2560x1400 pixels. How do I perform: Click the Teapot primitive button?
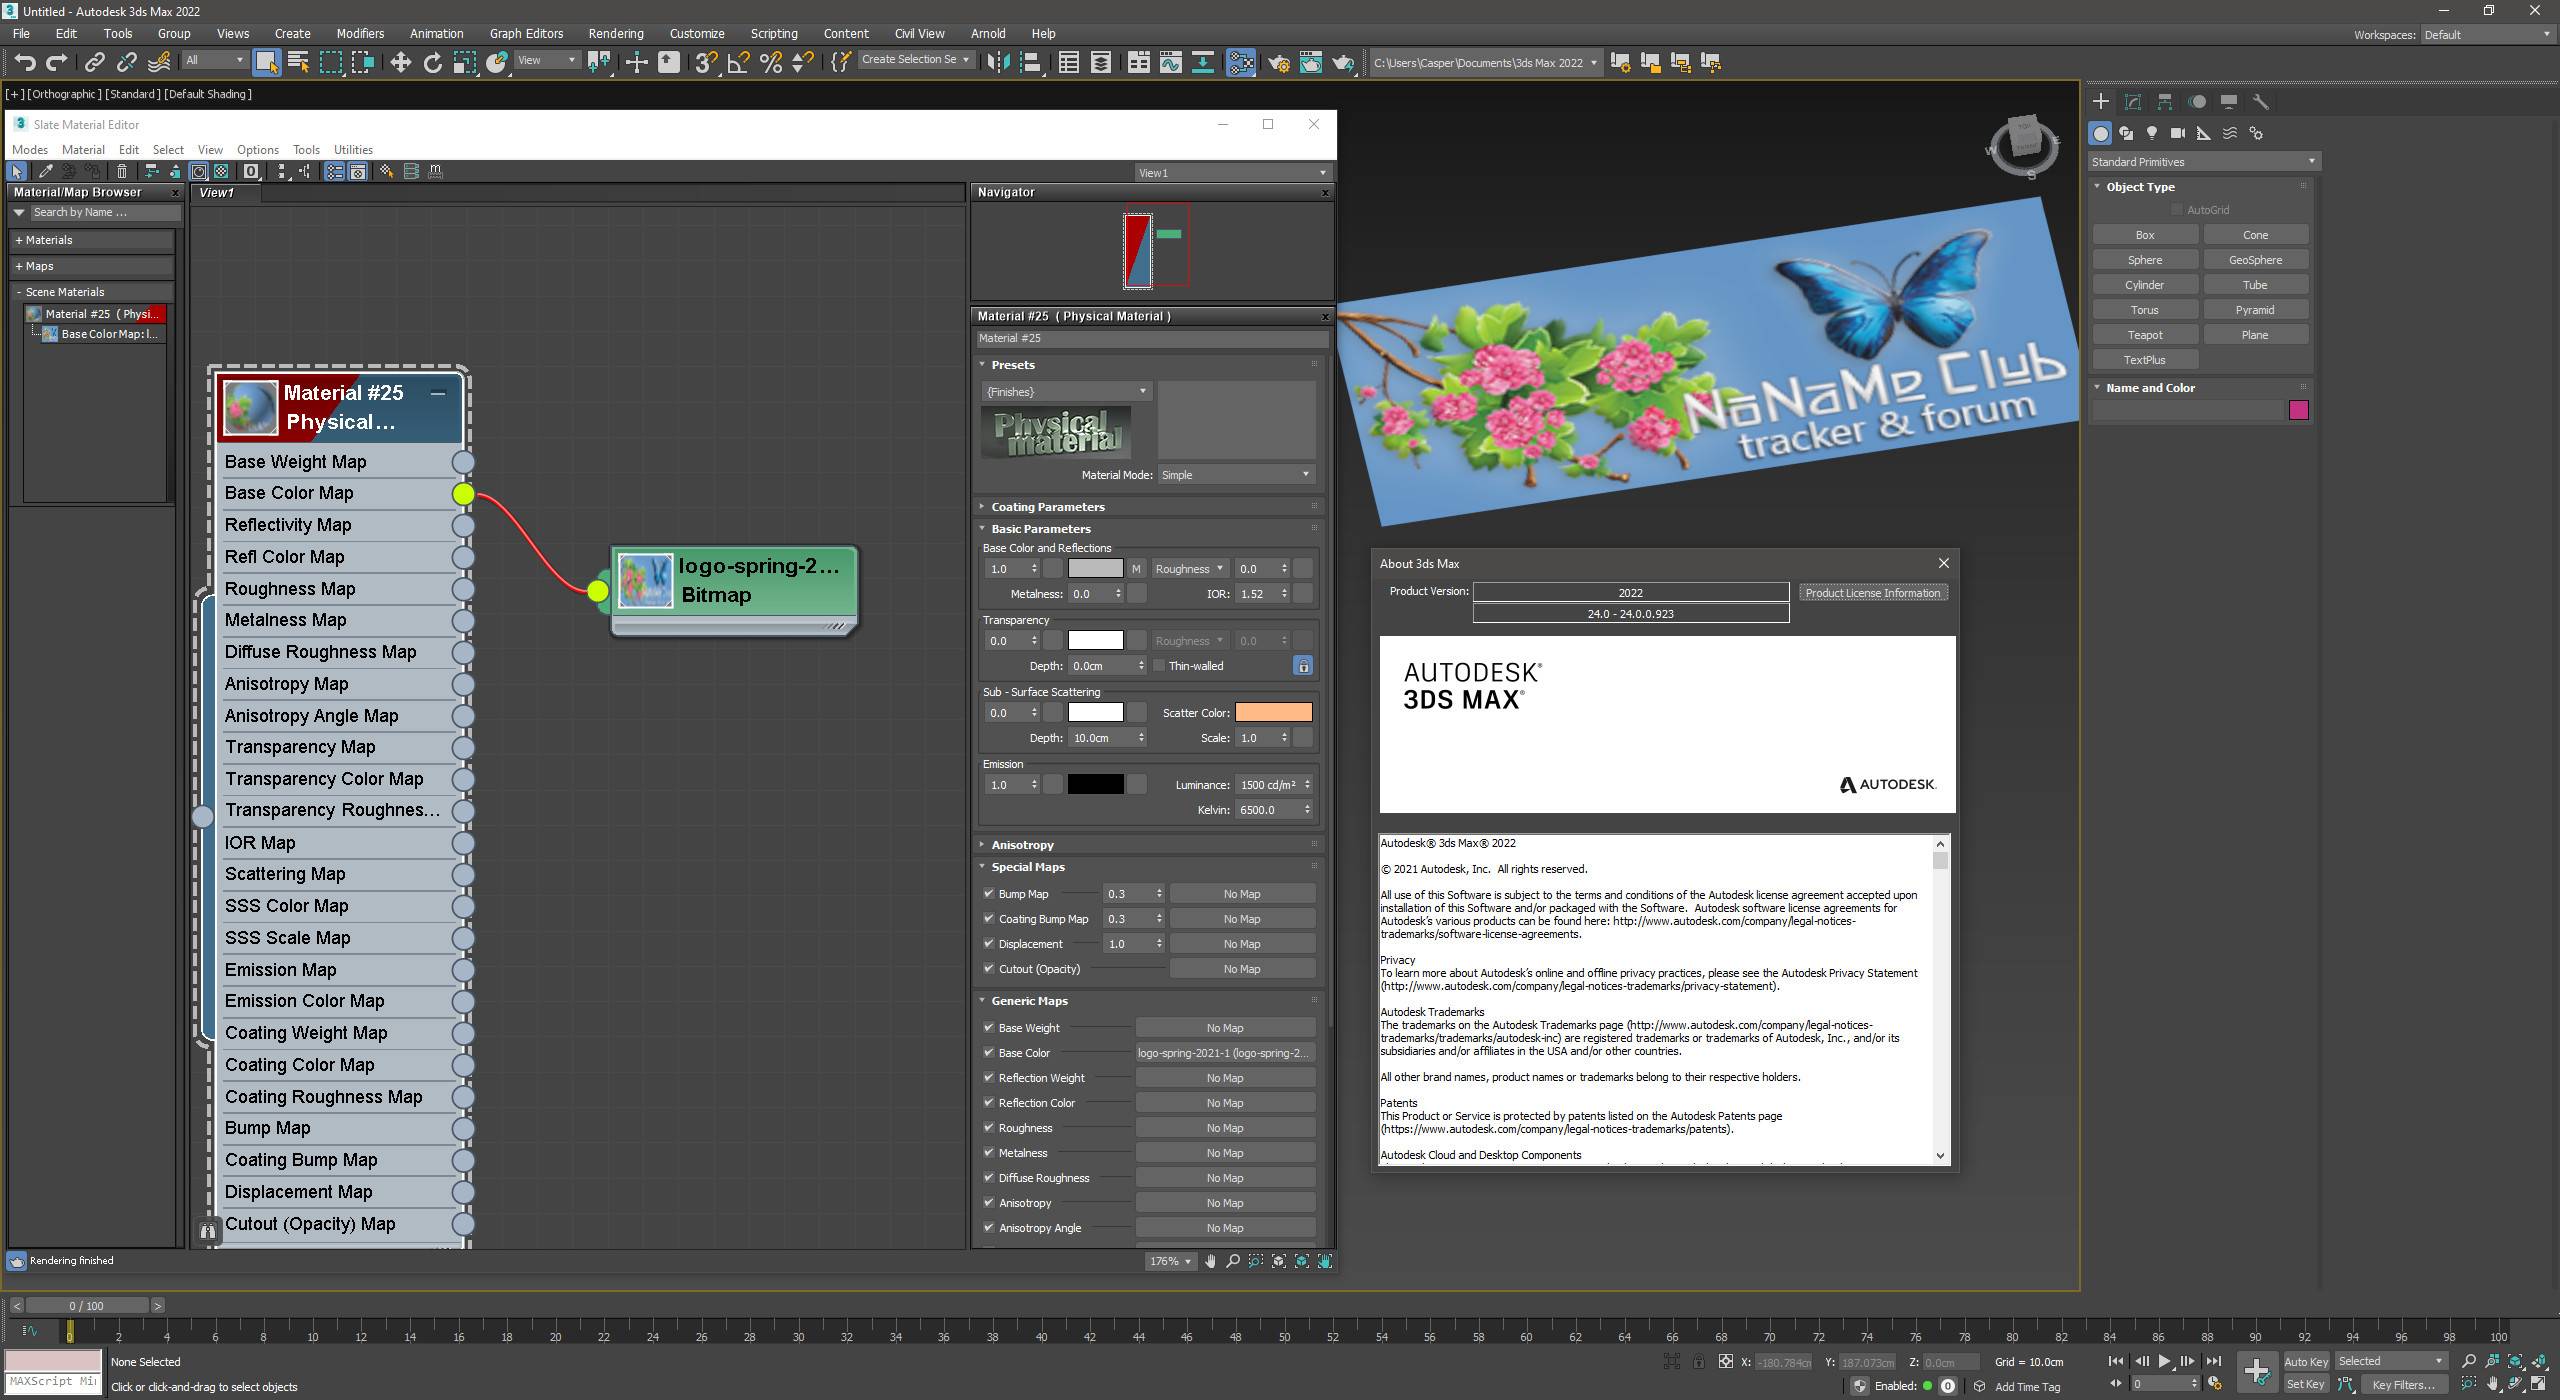click(x=2145, y=334)
